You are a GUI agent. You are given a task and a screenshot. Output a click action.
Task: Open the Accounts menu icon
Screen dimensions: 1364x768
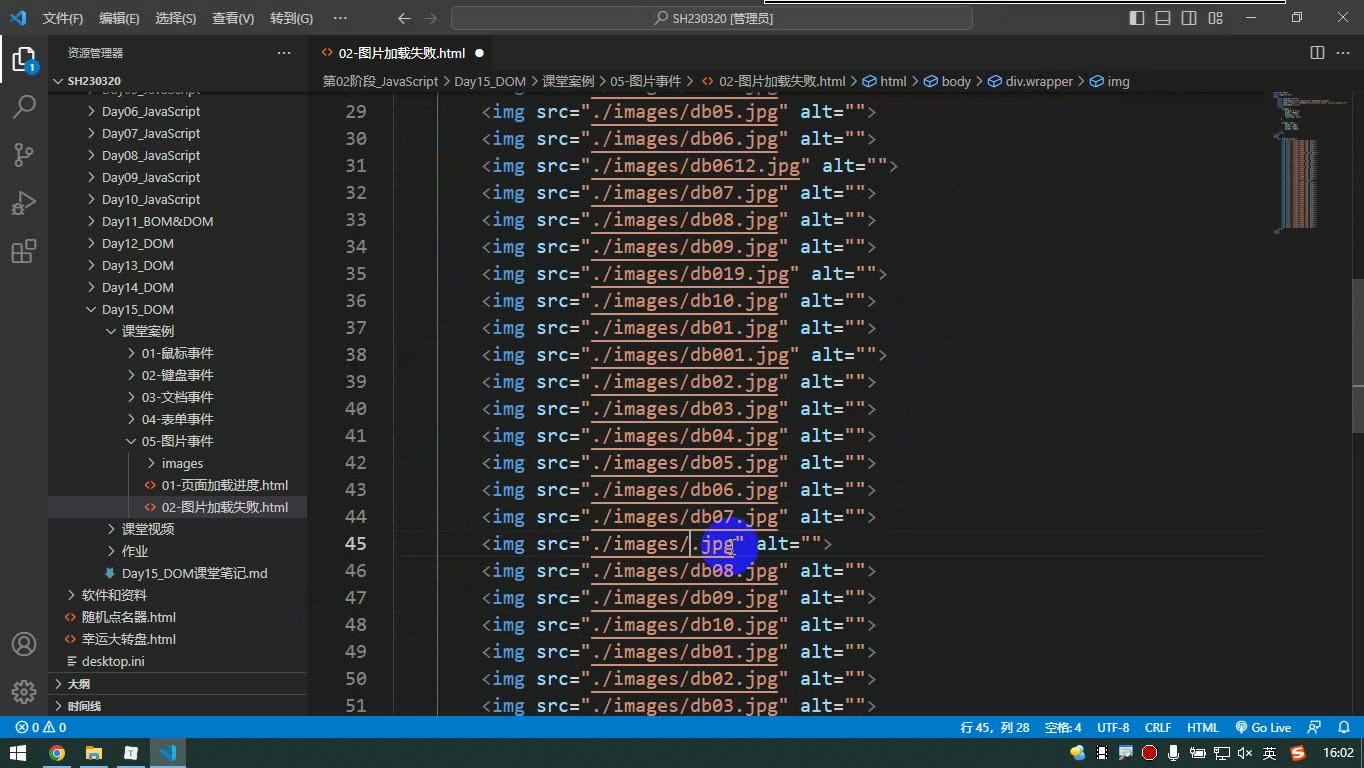tap(23, 644)
